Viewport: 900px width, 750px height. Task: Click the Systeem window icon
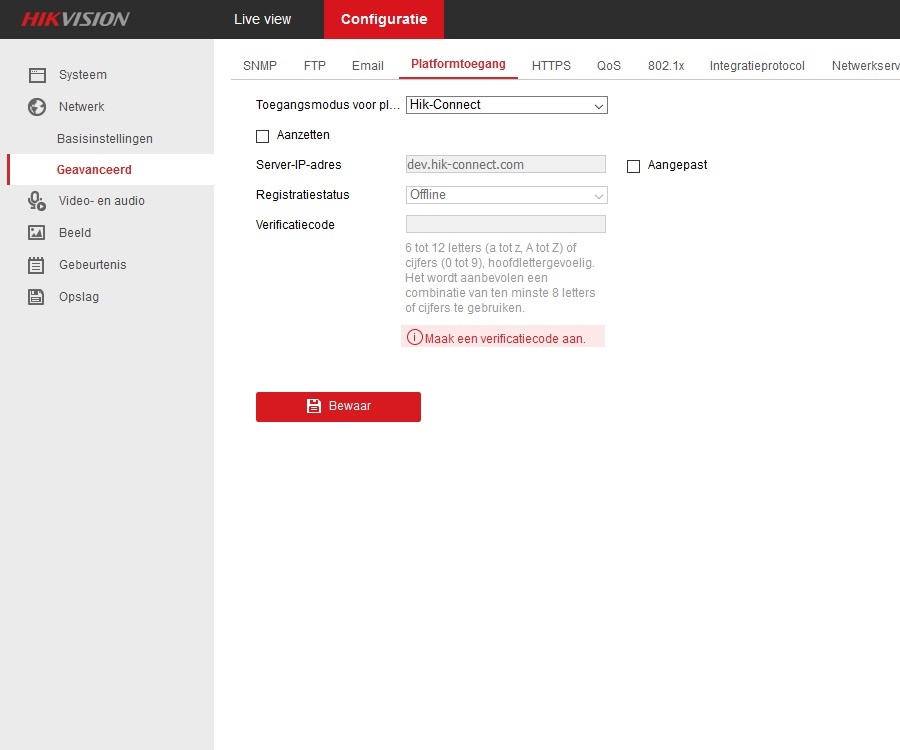pyautogui.click(x=37, y=75)
